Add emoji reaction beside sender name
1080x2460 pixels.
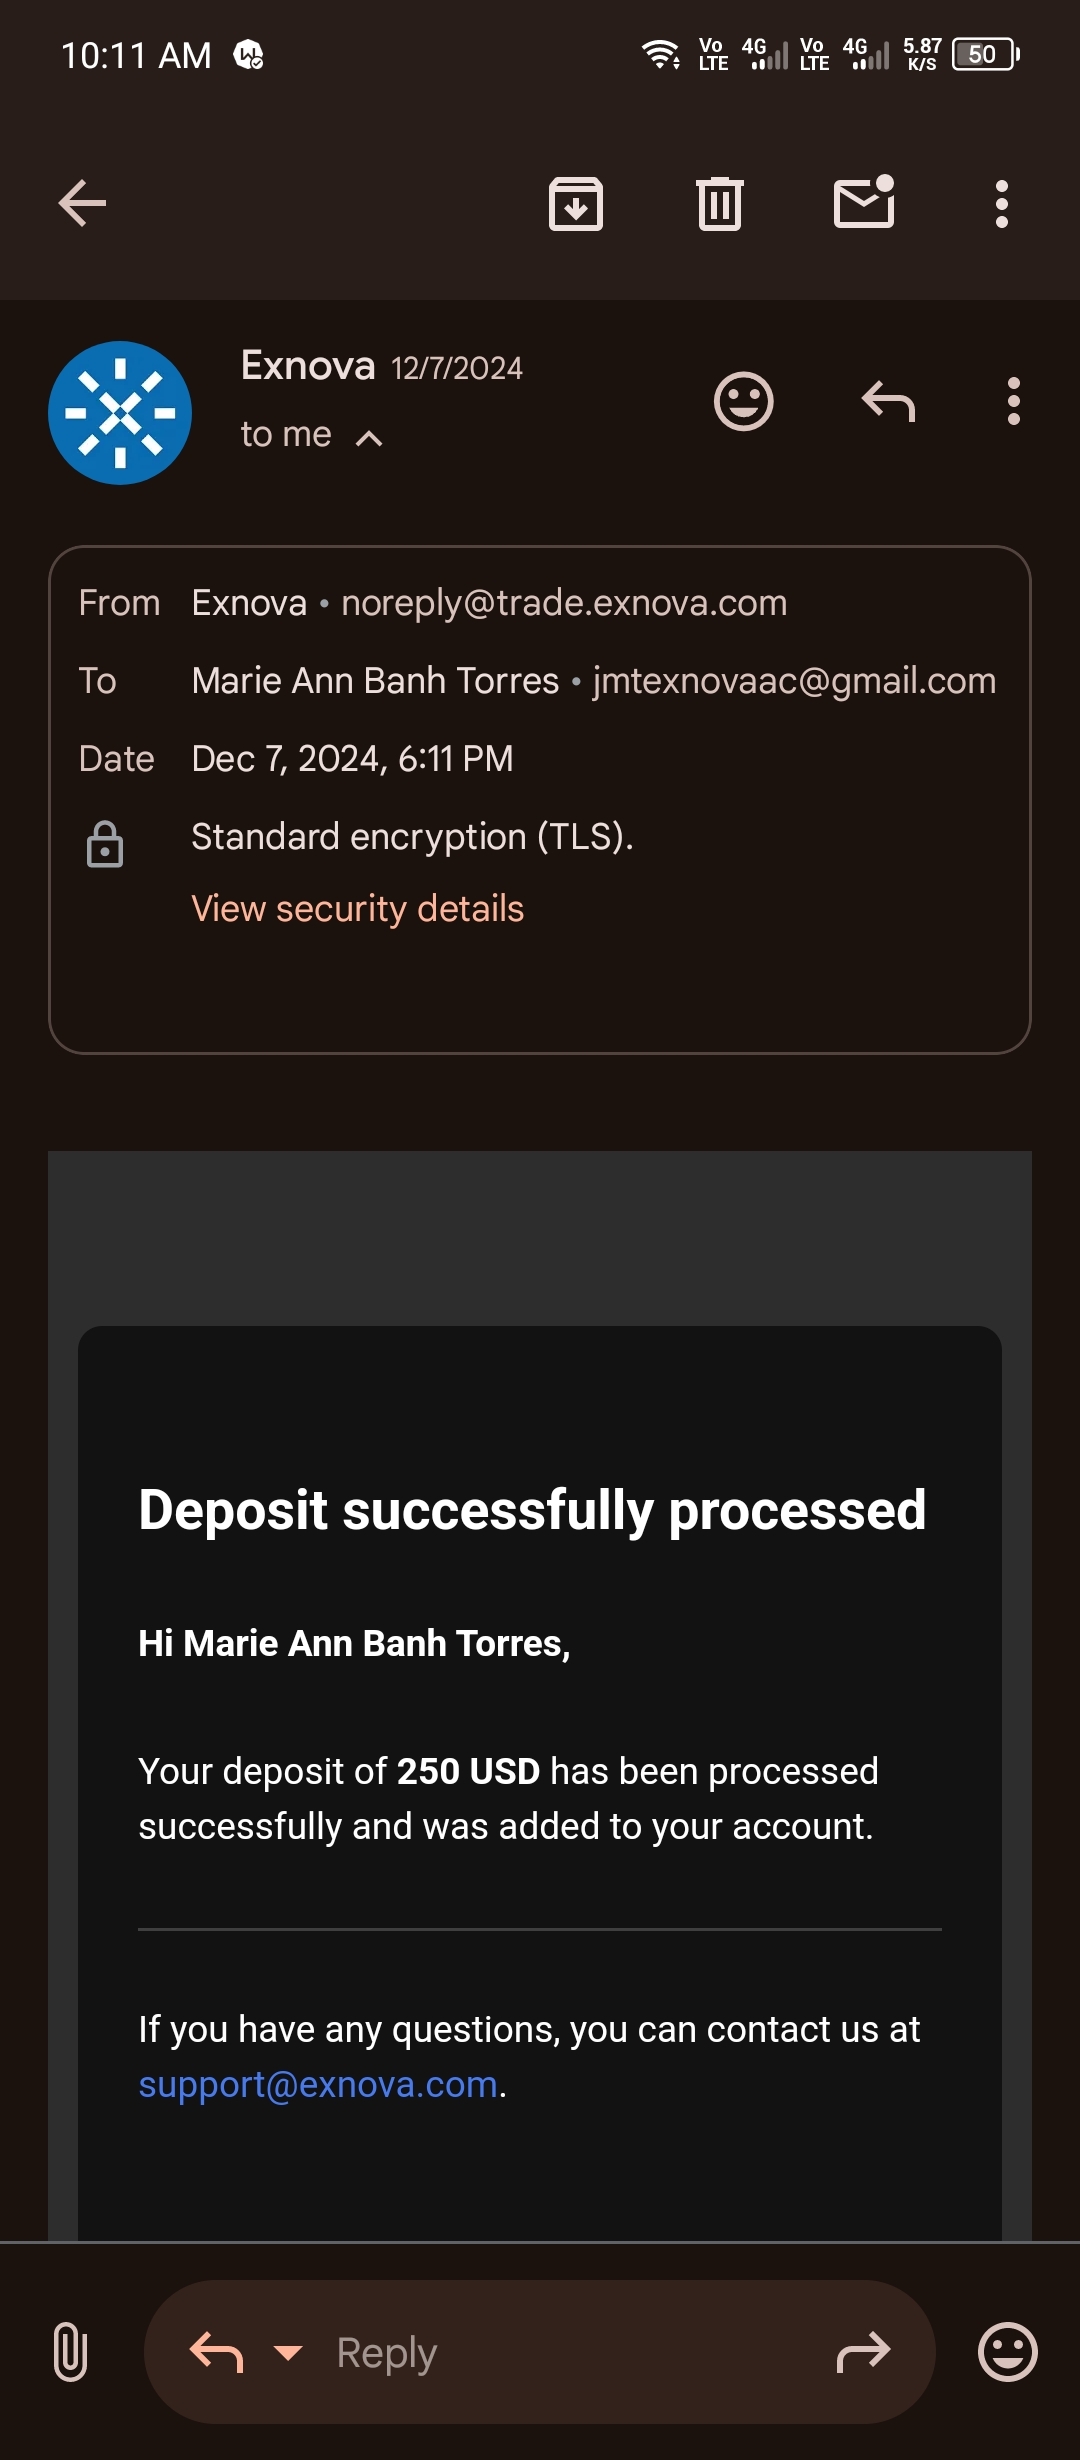(x=743, y=402)
